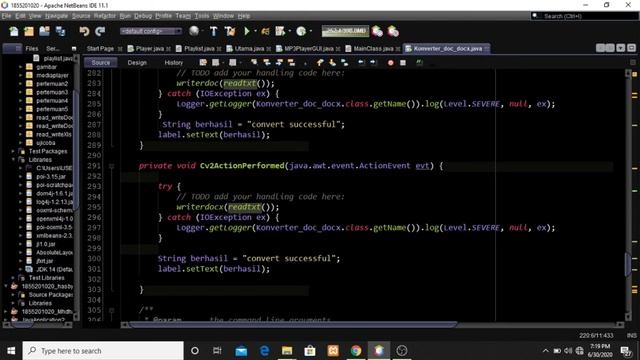The image size is (640, 360).
Task: Run the project with the green play icon
Action: (x=247, y=31)
